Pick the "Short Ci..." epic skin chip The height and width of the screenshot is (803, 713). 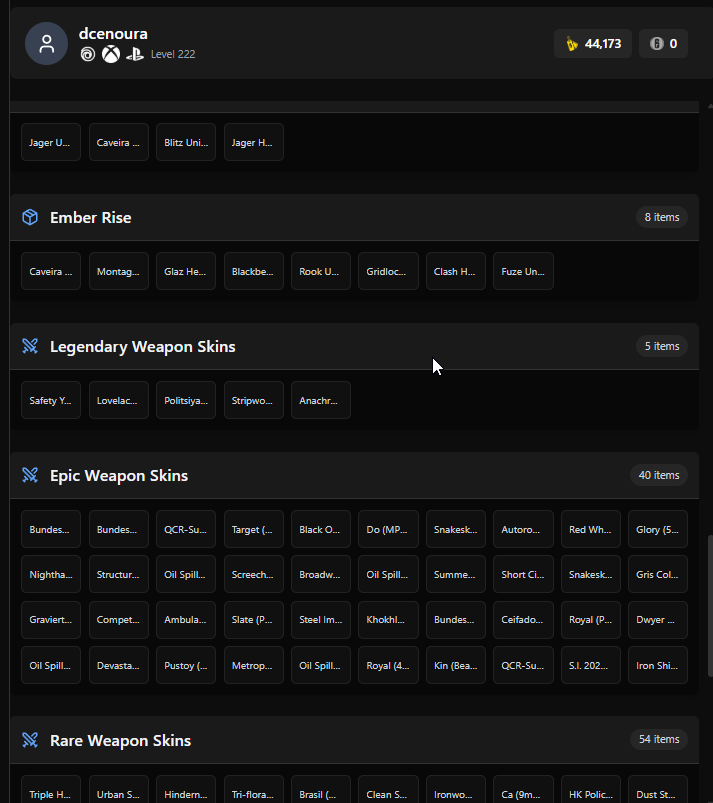[x=523, y=575]
